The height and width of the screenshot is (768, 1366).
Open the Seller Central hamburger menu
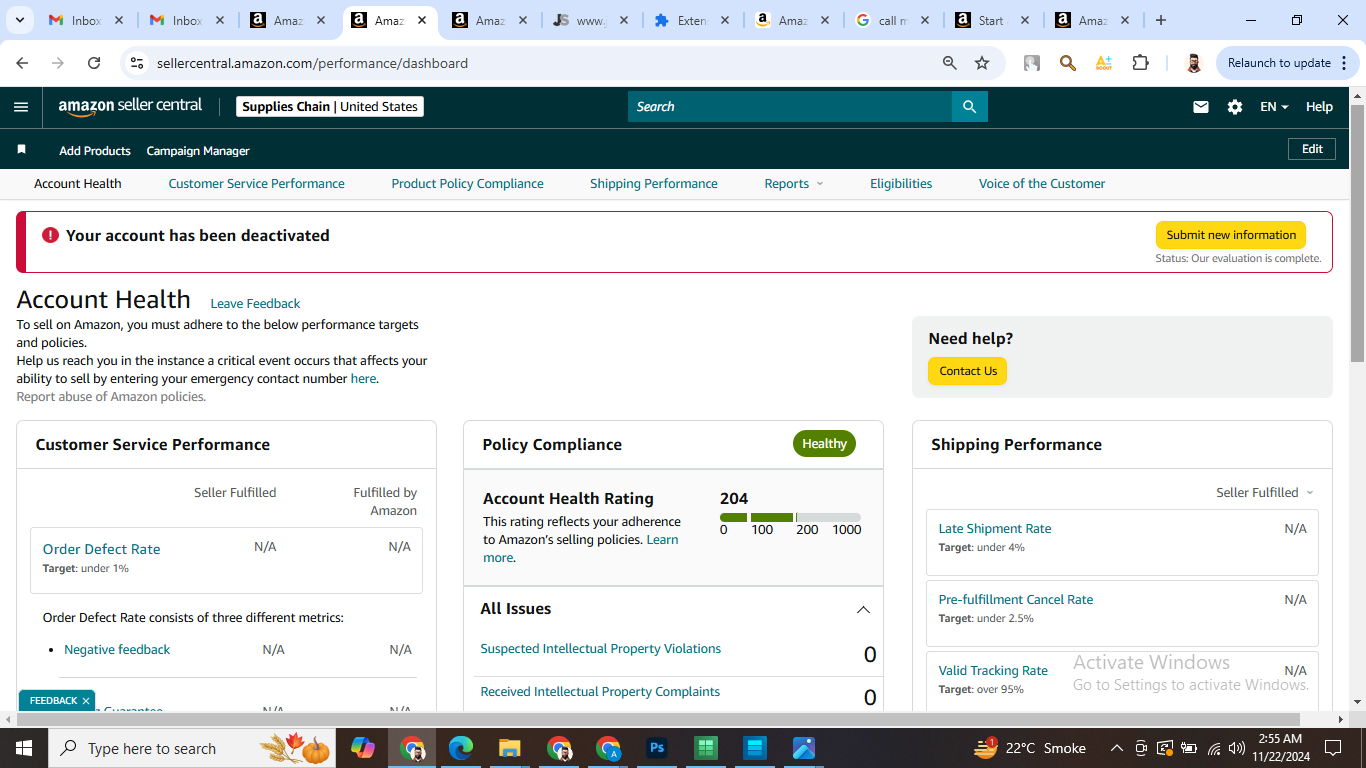click(x=21, y=107)
